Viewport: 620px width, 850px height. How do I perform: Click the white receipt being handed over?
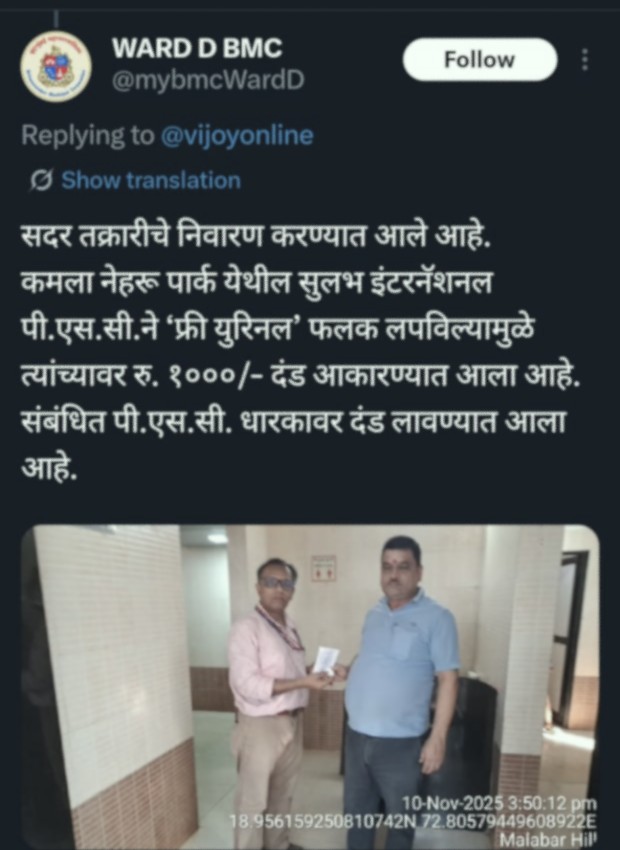[x=327, y=661]
